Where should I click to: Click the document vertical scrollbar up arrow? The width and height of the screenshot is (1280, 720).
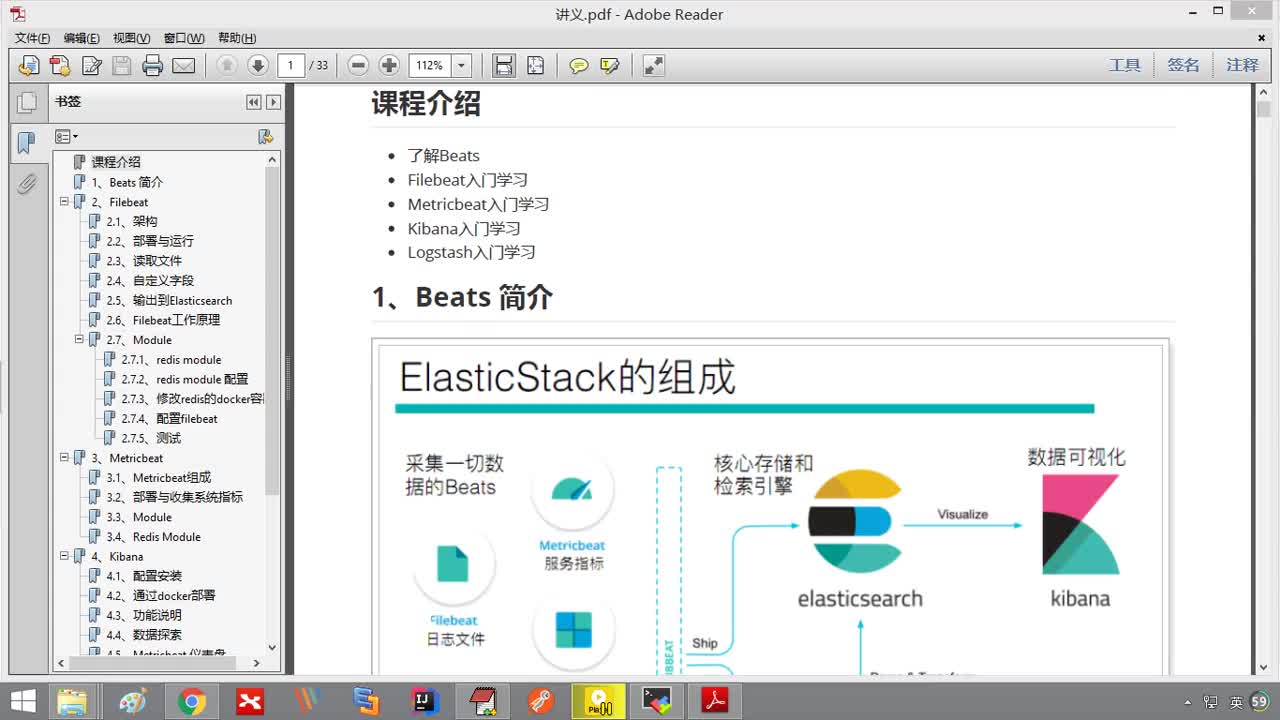pyautogui.click(x=1264, y=93)
